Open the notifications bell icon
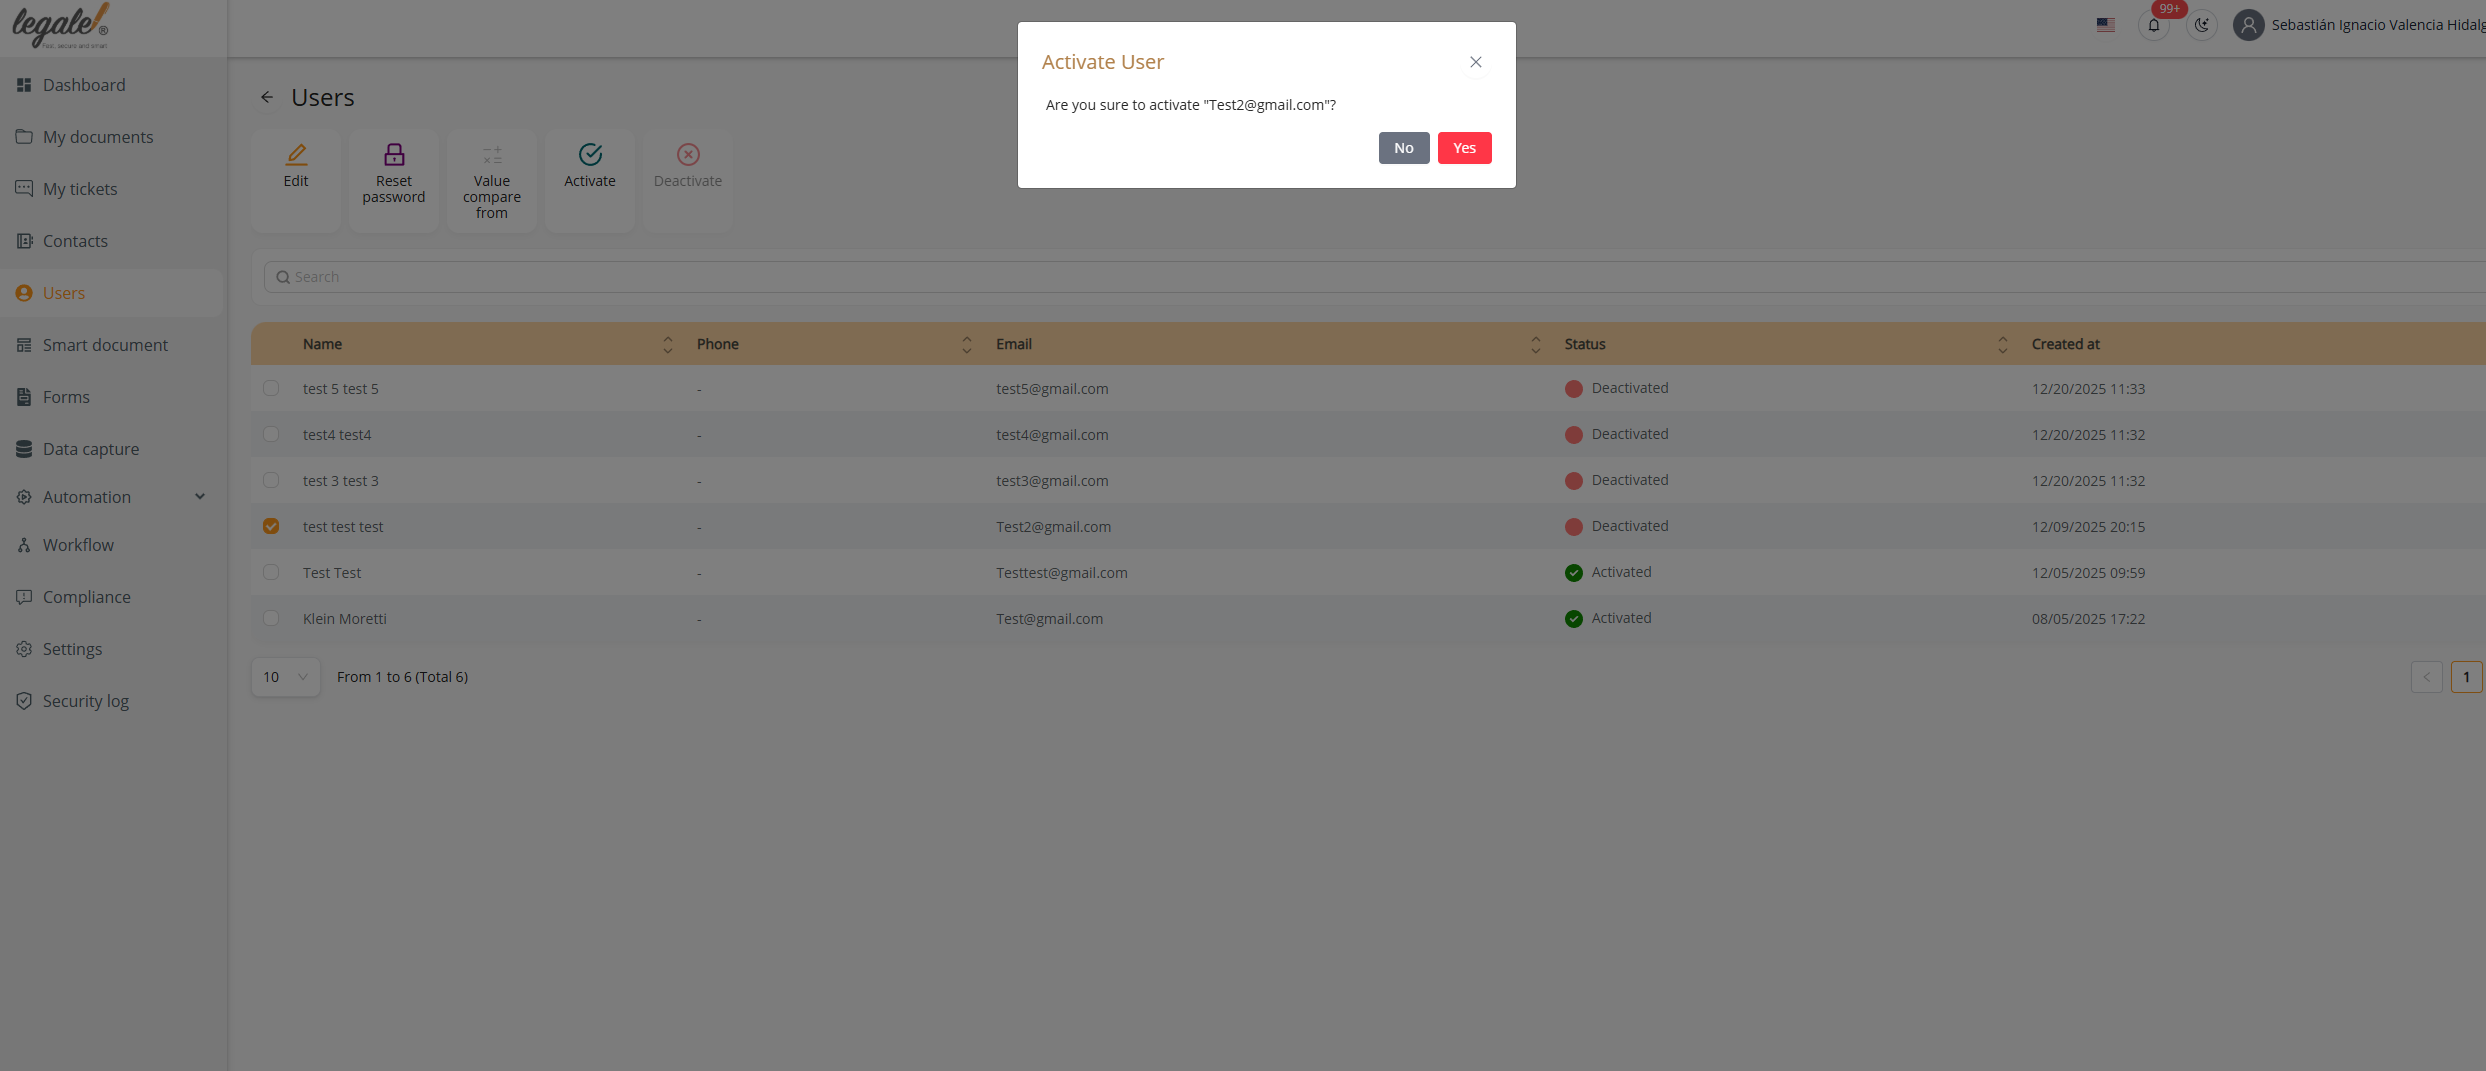Screen dimensions: 2486x1071 coord(2154,25)
